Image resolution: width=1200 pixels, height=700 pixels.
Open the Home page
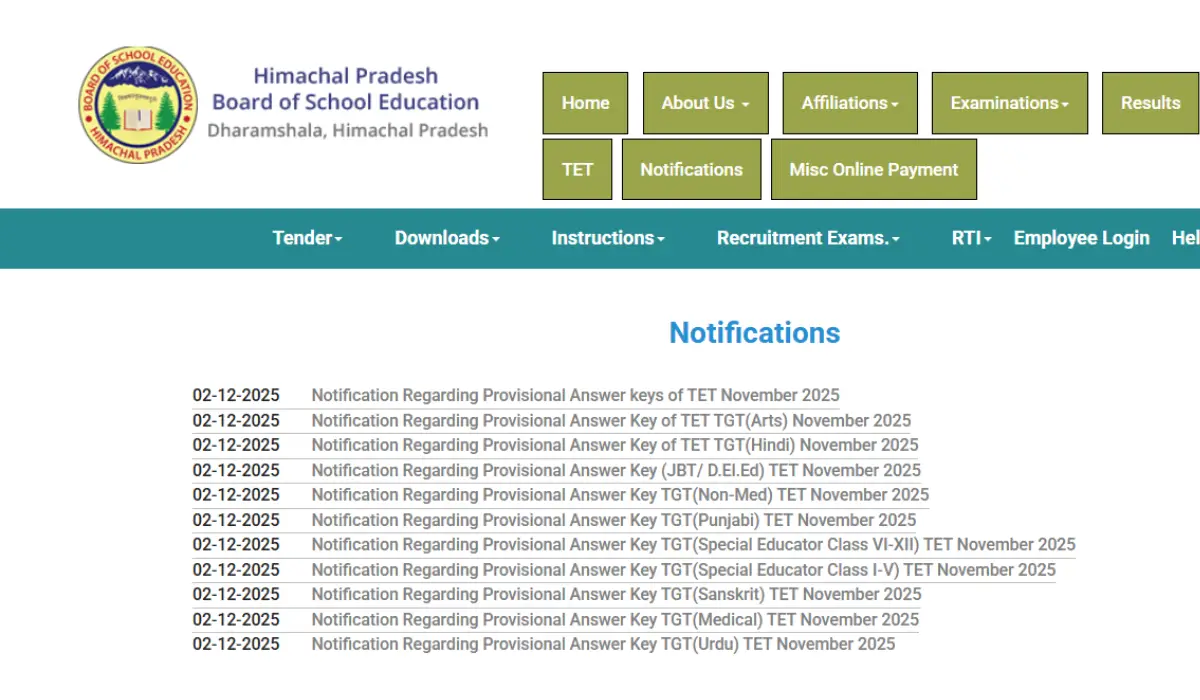585,103
